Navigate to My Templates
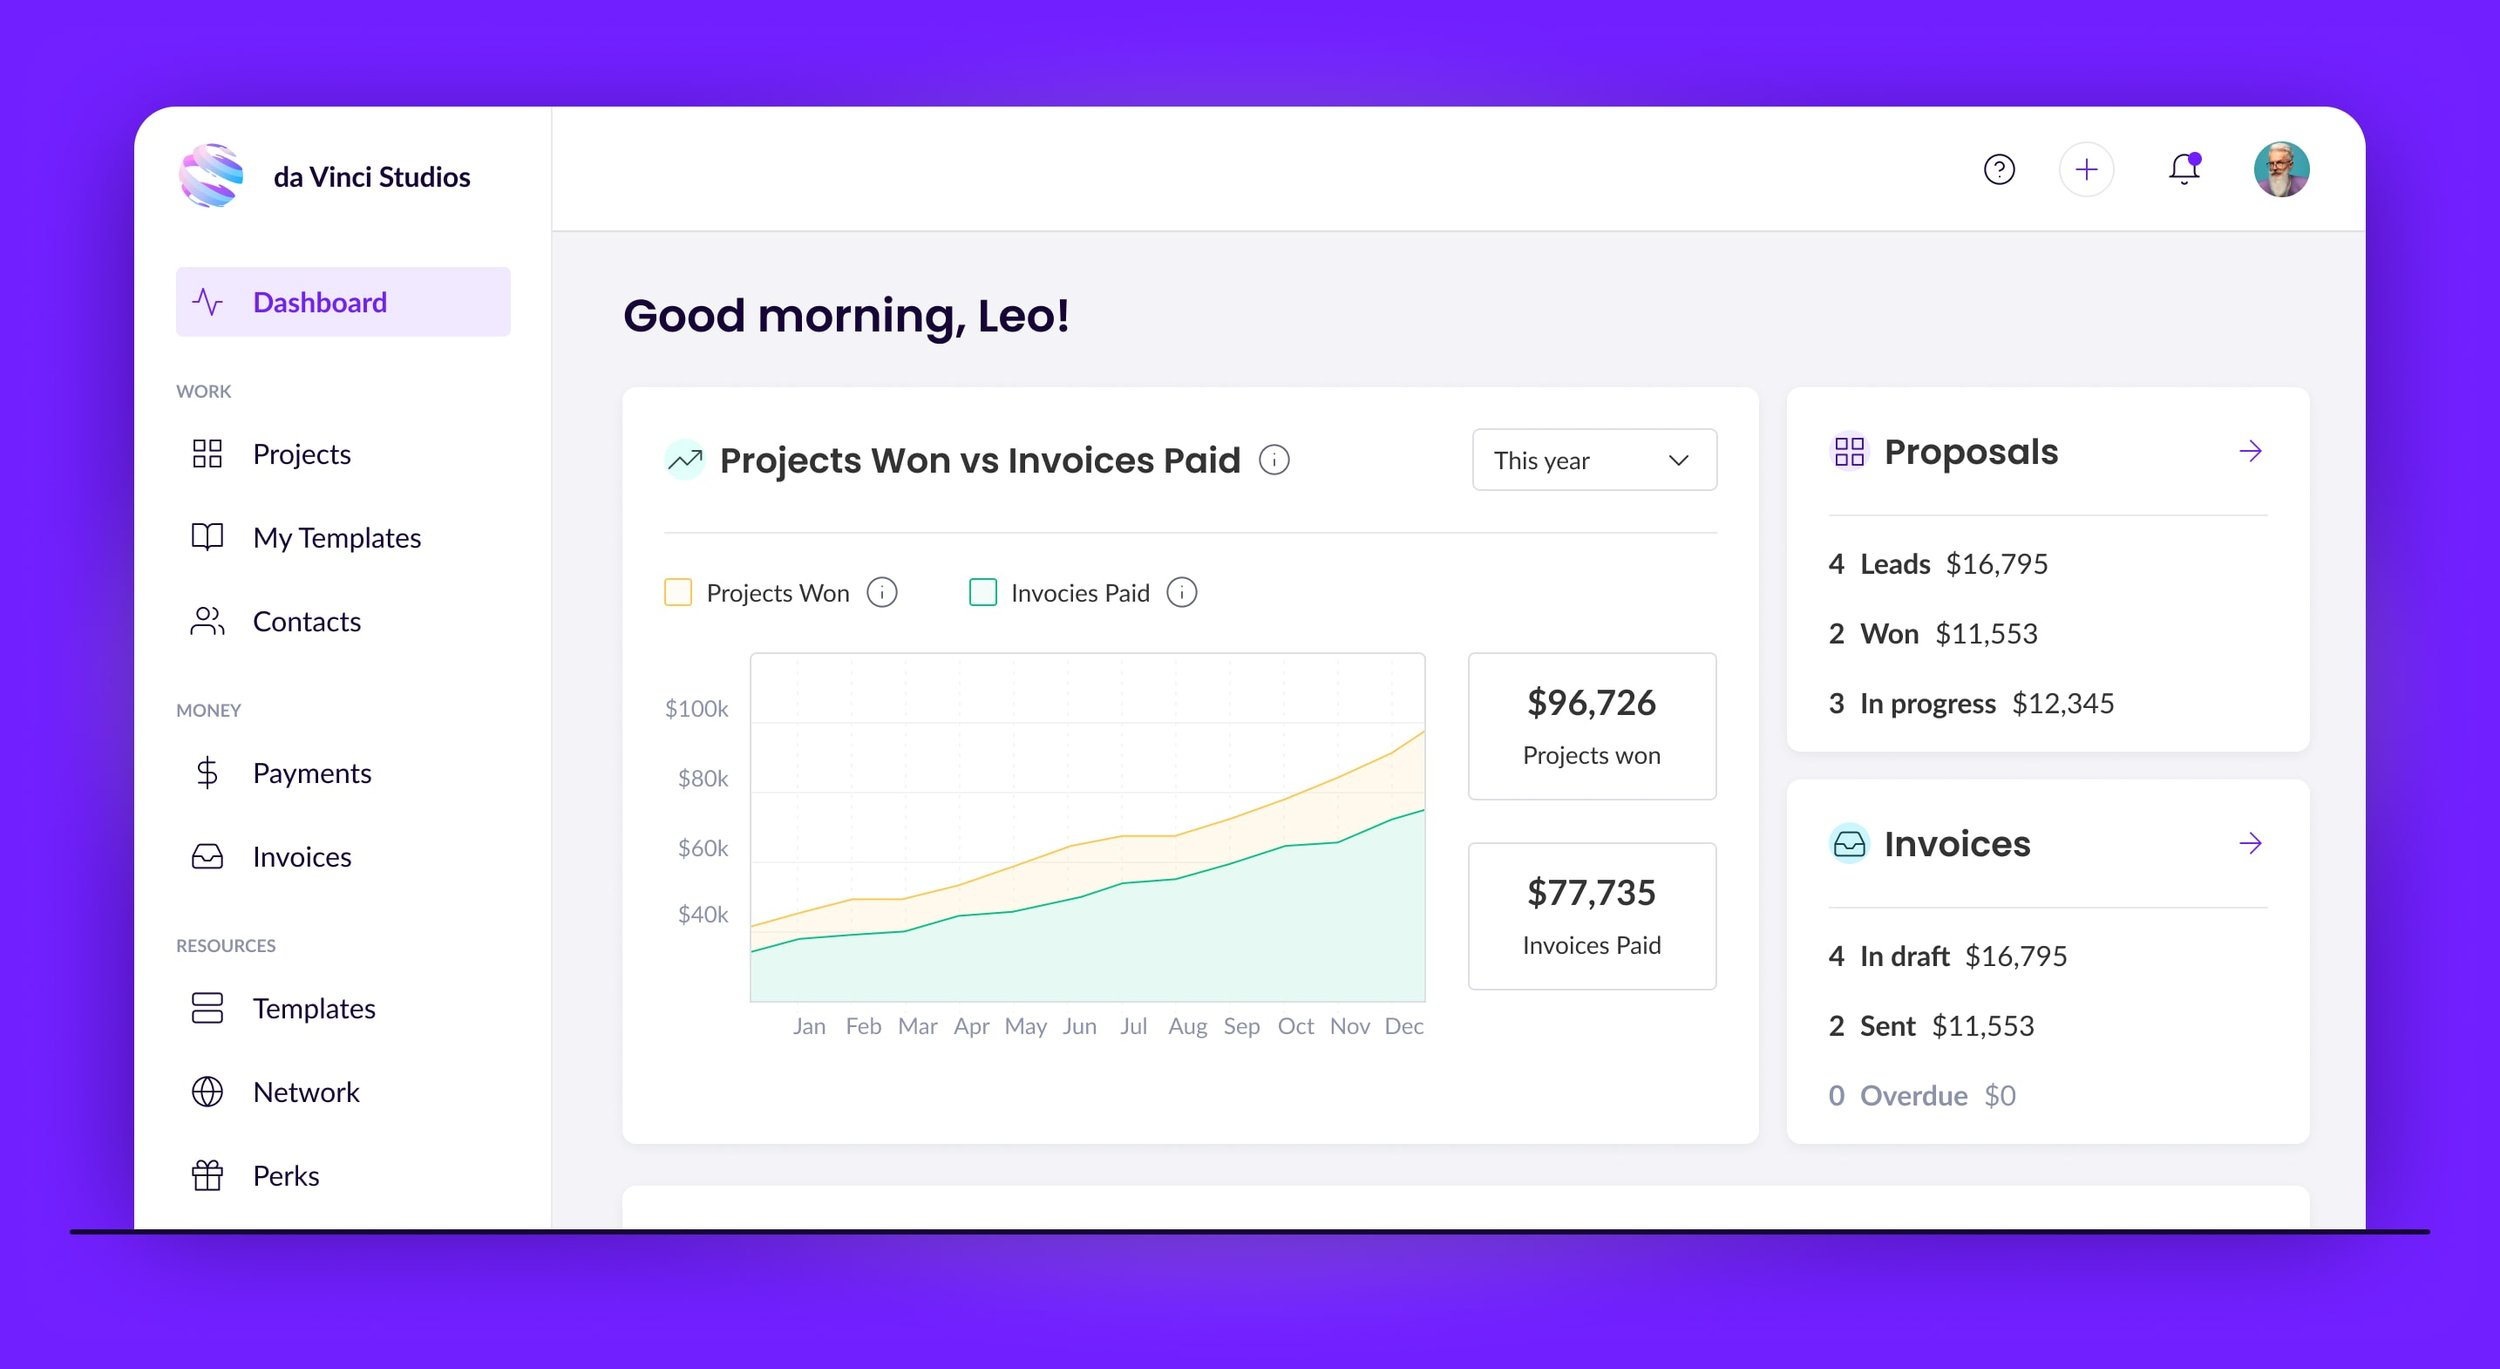This screenshot has width=2500, height=1369. pos(337,536)
